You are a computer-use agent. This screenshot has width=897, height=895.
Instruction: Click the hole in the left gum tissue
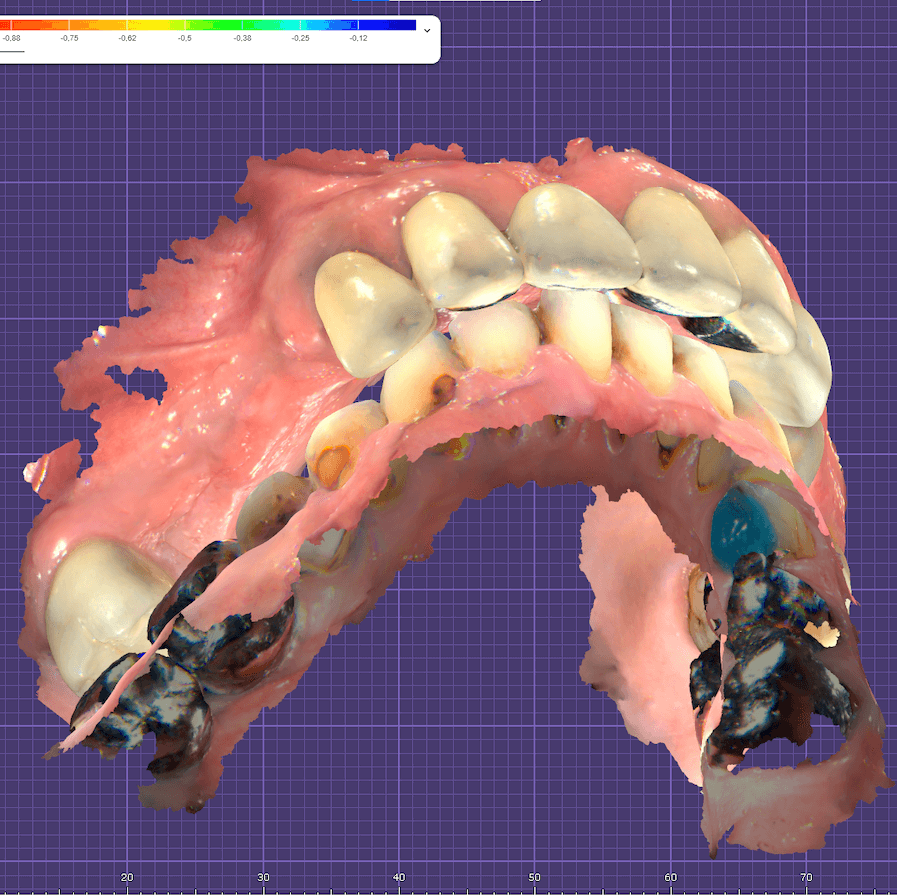pyautogui.click(x=140, y=382)
